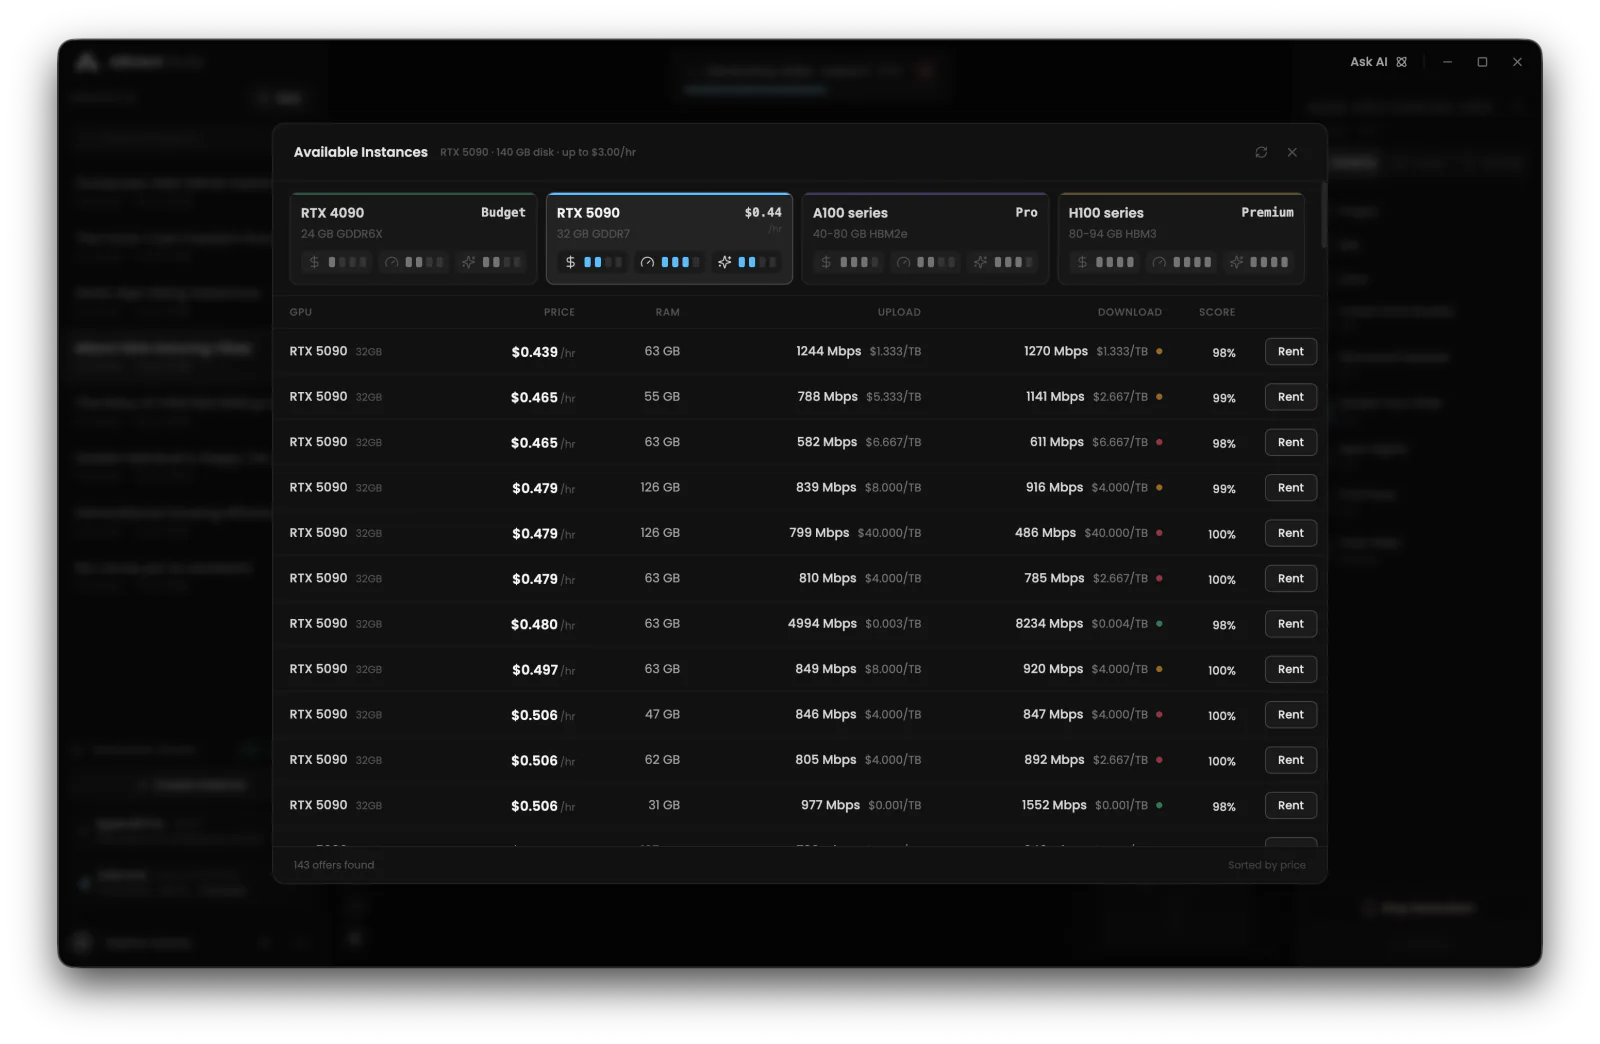Click the sparkle icon in RTX 5090 card
1600x1044 pixels.
[724, 262]
